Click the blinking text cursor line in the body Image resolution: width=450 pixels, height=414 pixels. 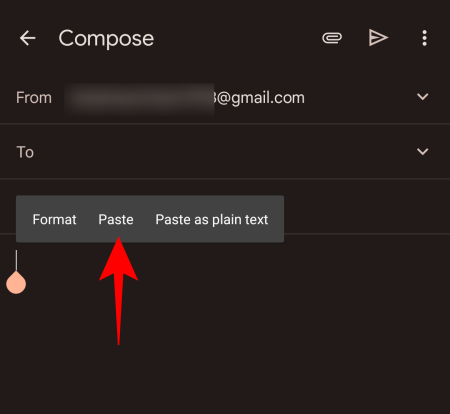[x=16, y=260]
